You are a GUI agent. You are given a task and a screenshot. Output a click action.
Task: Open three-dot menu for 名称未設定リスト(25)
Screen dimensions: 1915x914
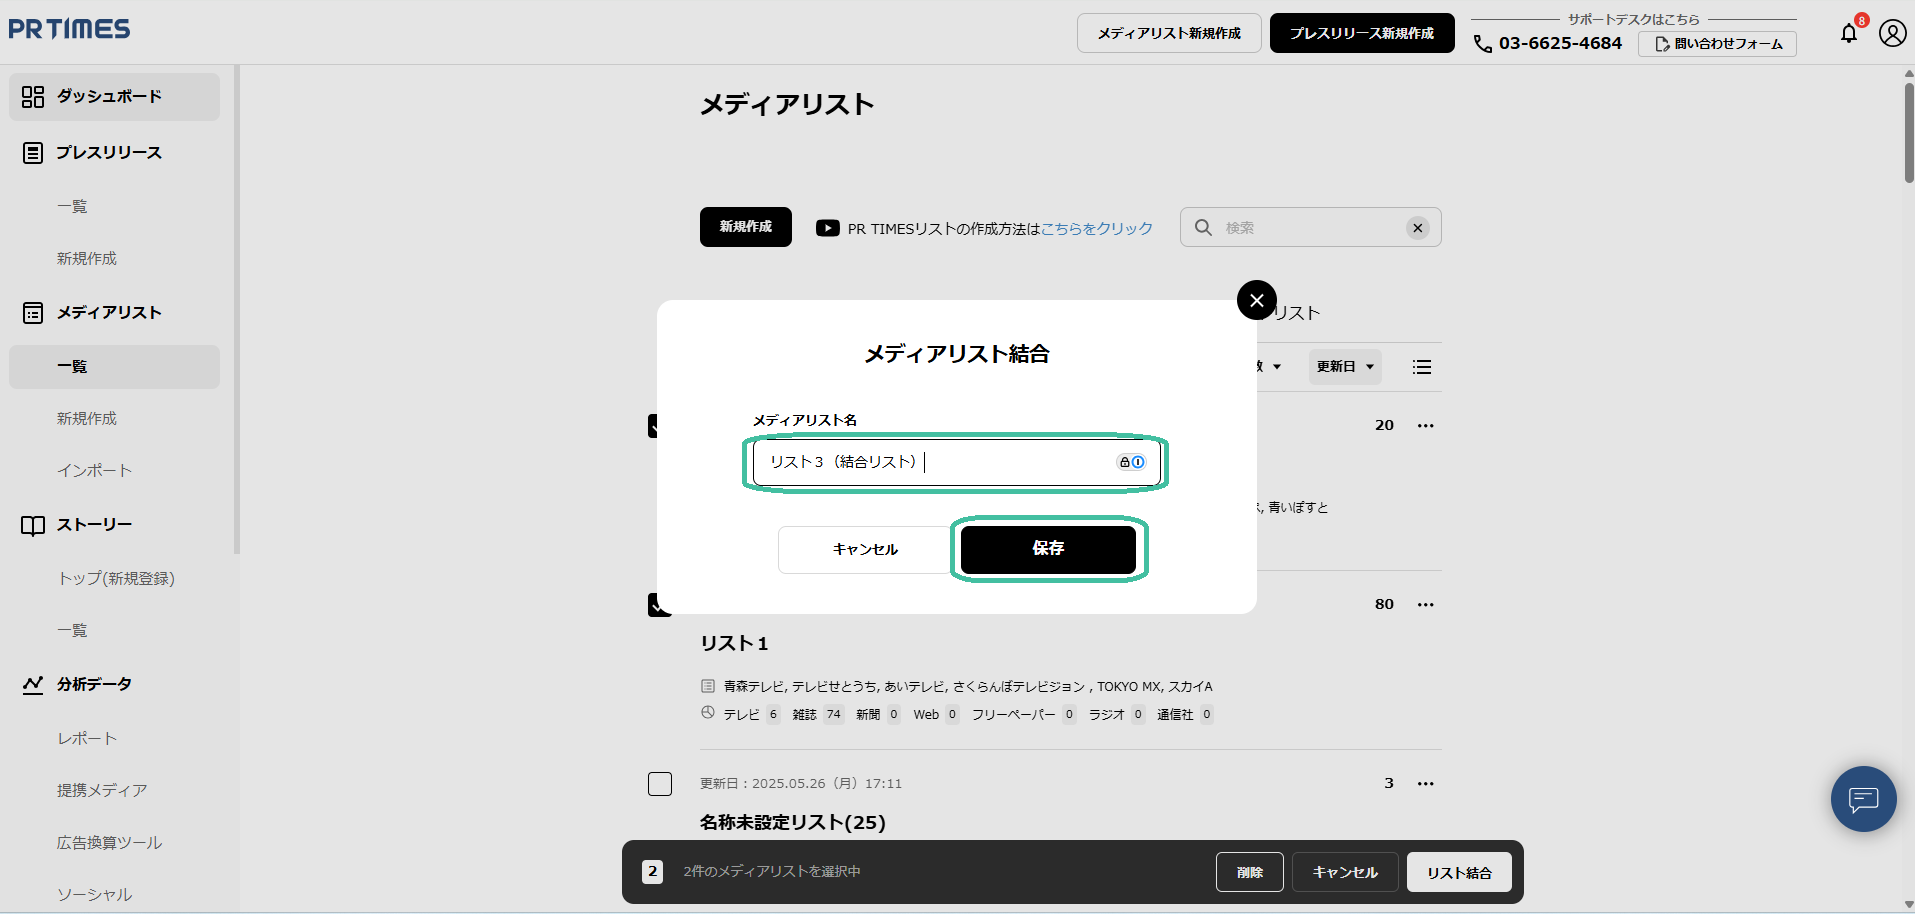(x=1425, y=783)
